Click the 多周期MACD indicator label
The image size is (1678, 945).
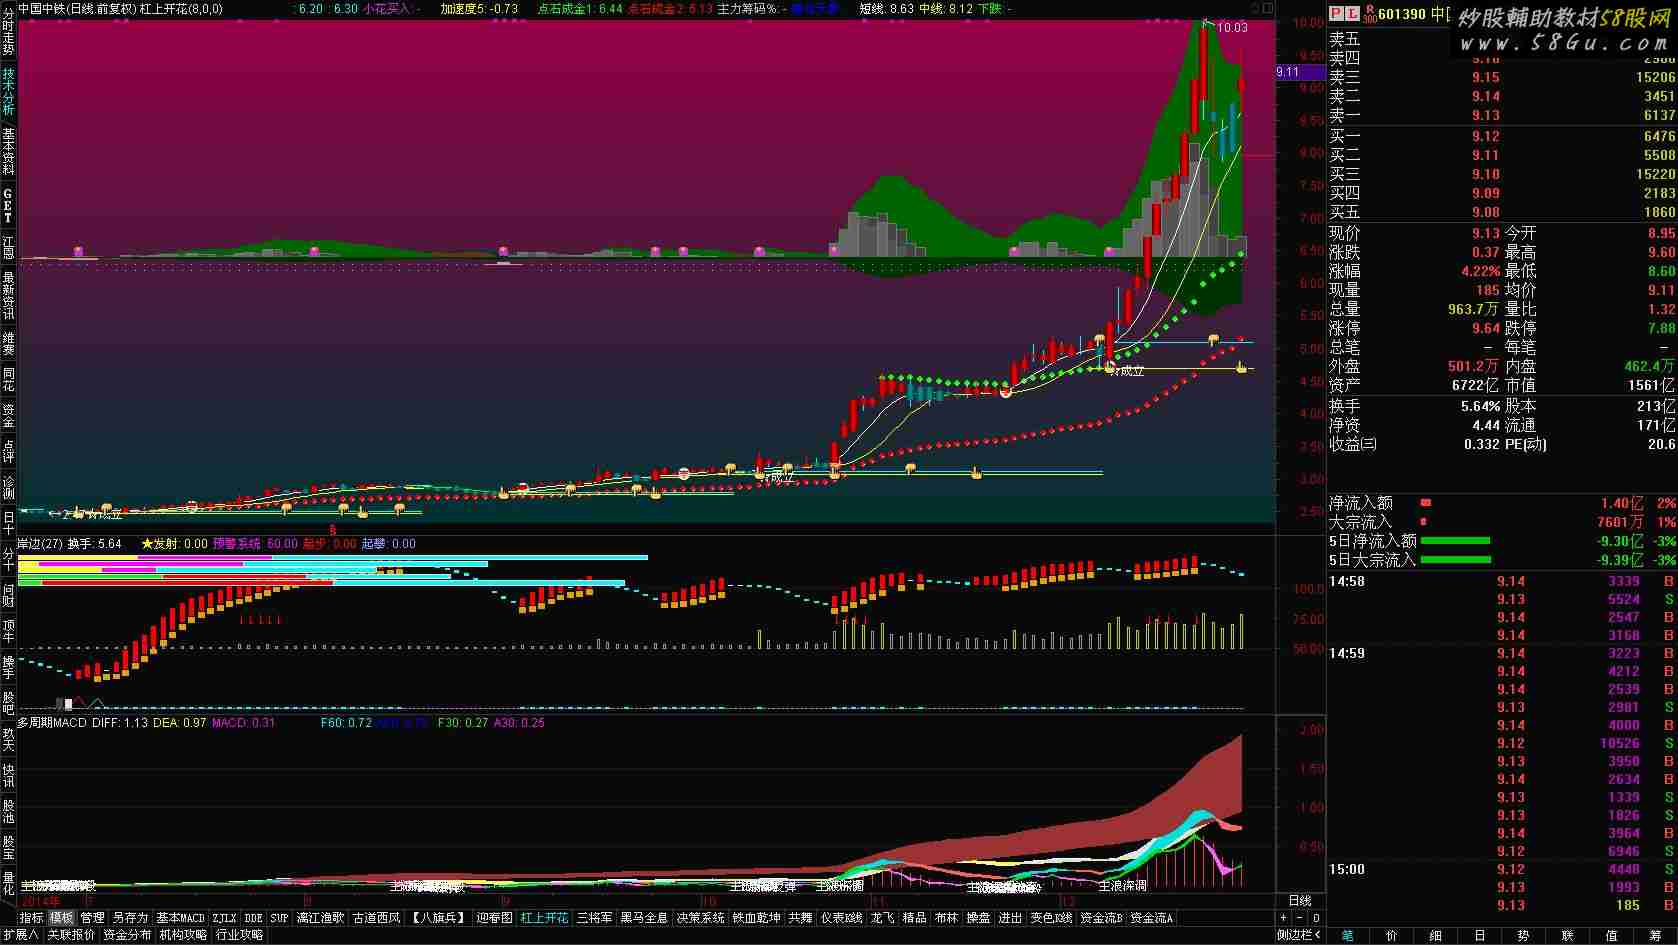[x=53, y=722]
